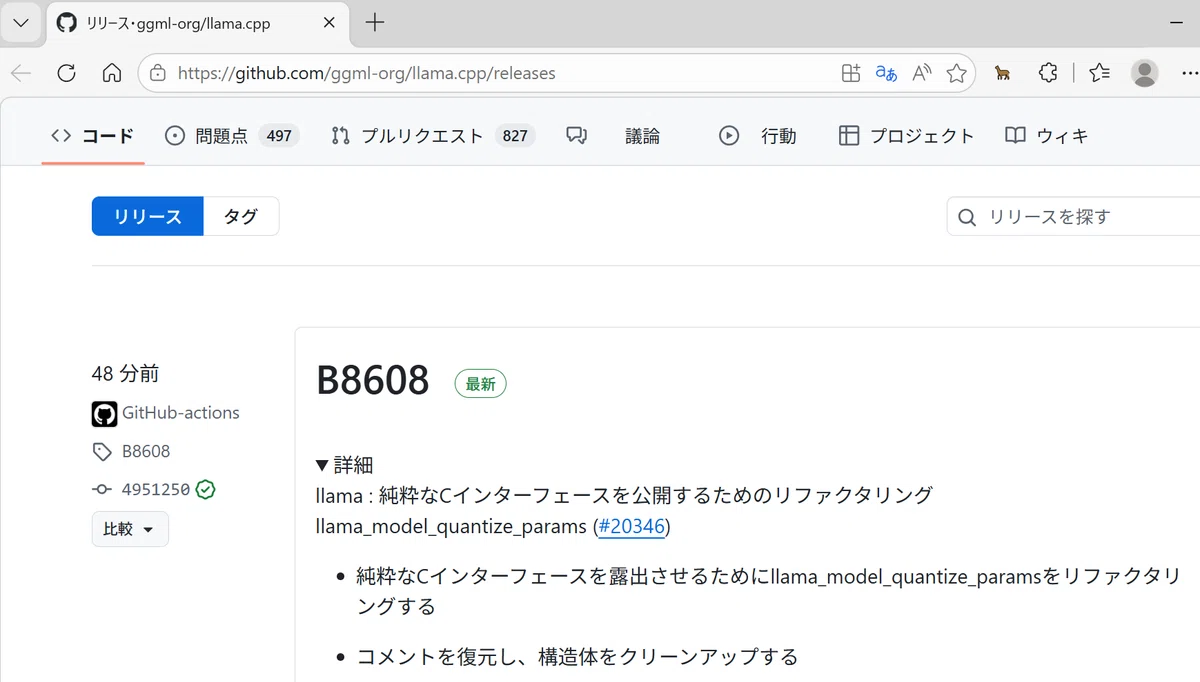Image resolution: width=1200 pixels, height=682 pixels.
Task: Open the 議論 discussions tab
Action: [x=613, y=136]
